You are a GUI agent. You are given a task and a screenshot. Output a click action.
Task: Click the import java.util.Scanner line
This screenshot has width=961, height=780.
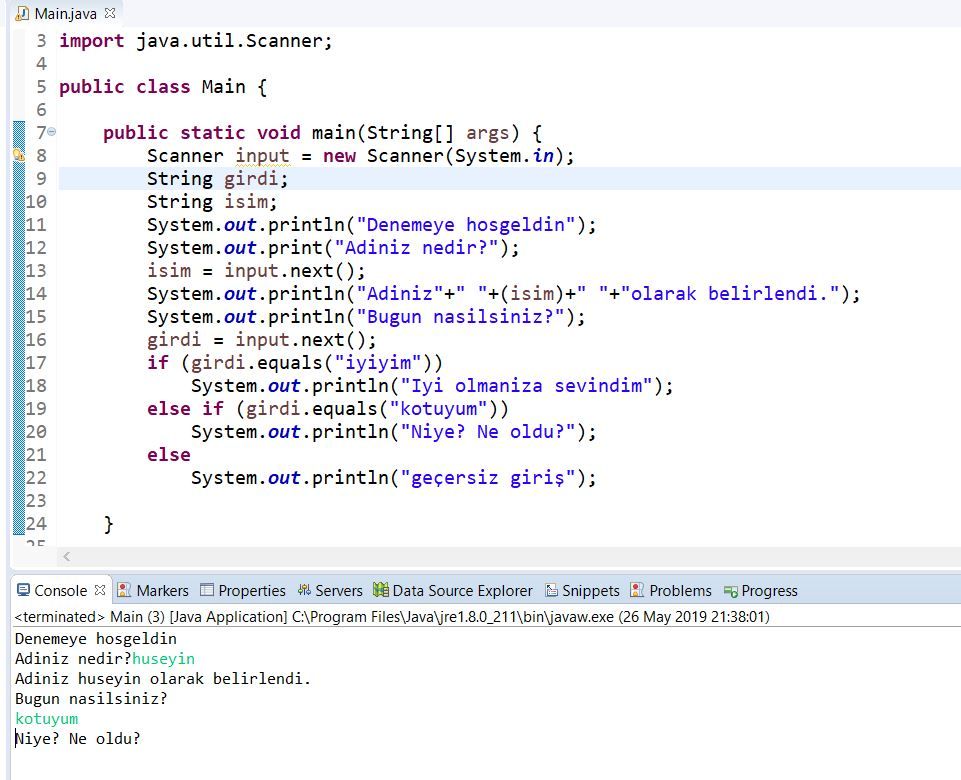point(196,41)
